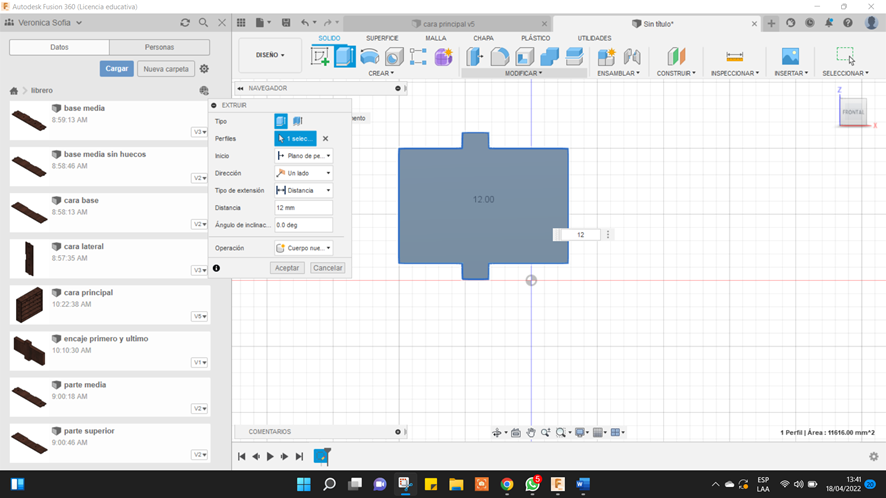Click the Undo arrow icon
This screenshot has height=498, width=886.
click(305, 23)
